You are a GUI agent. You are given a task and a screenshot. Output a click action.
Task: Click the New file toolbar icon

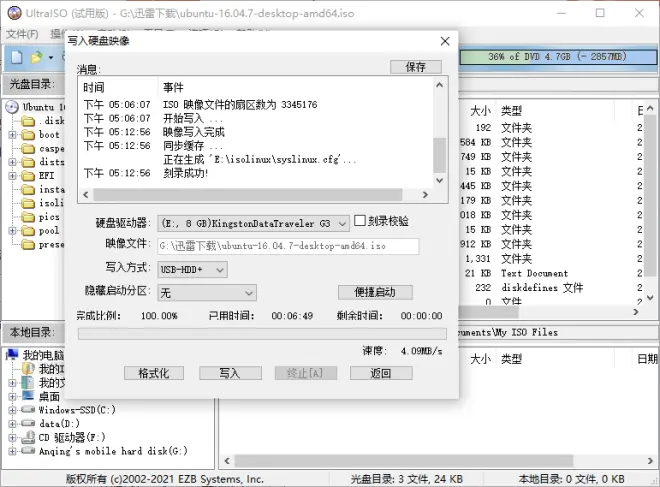16,57
